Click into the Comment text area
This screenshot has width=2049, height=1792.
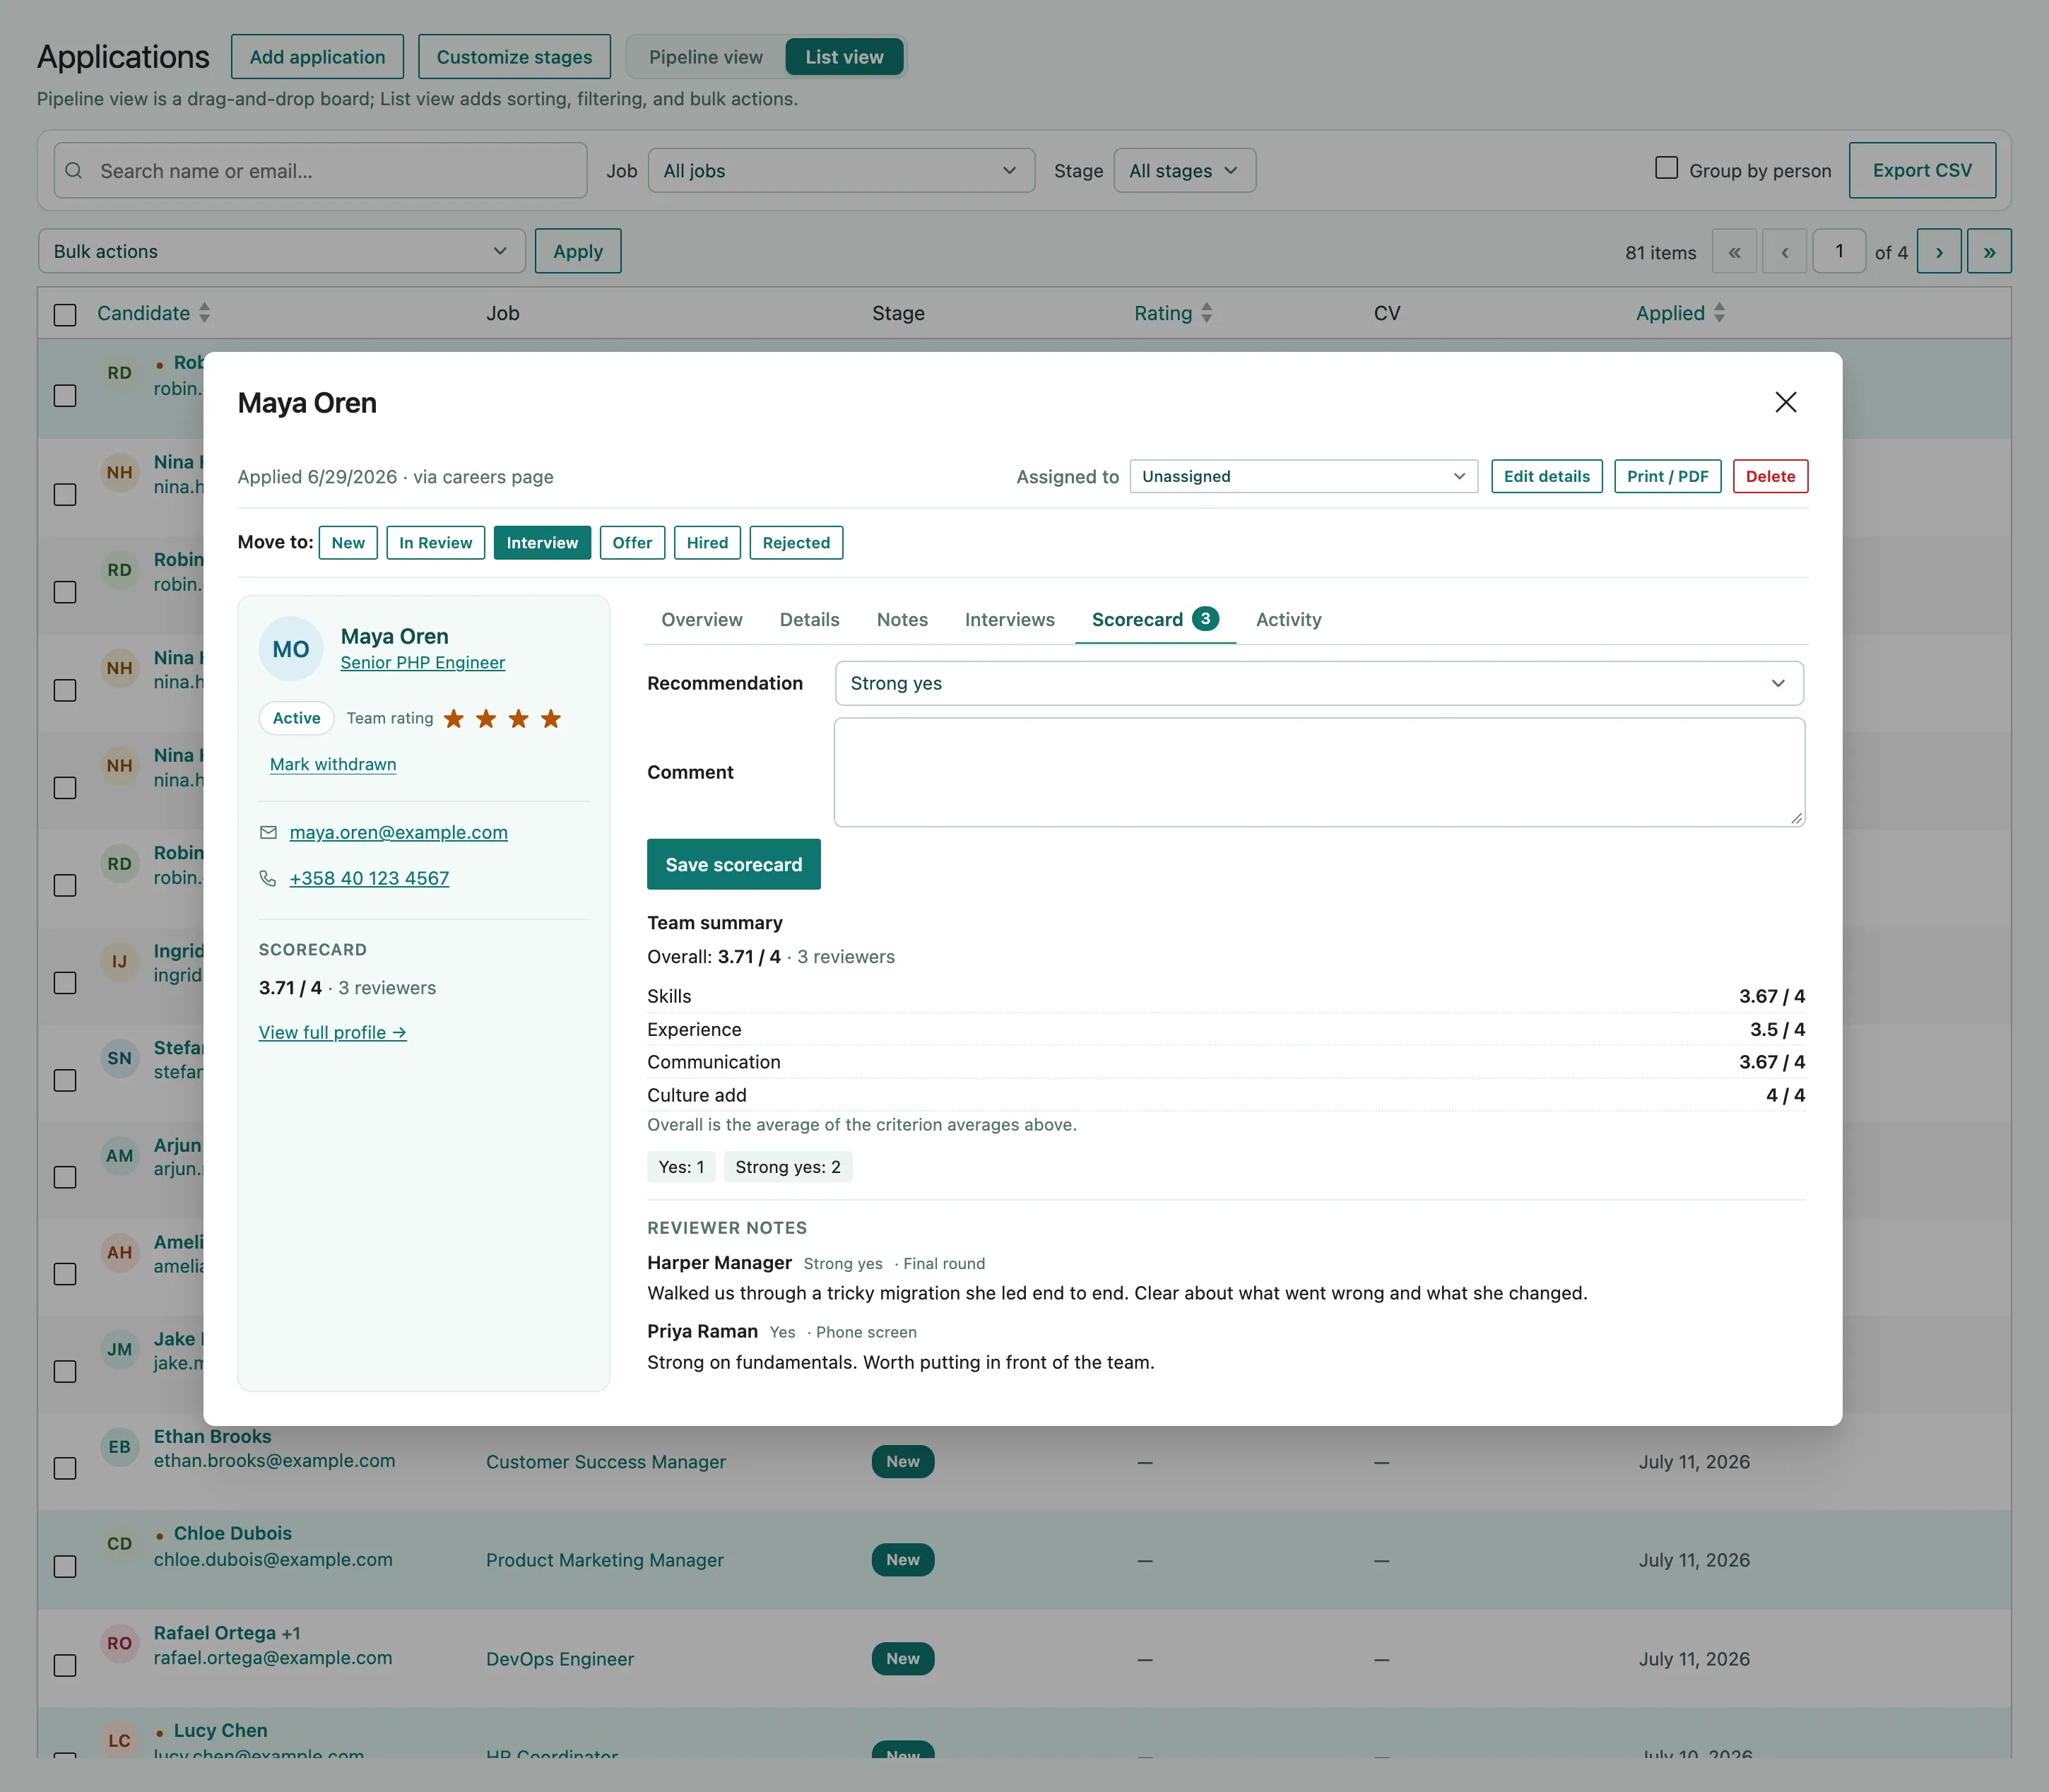1319,772
